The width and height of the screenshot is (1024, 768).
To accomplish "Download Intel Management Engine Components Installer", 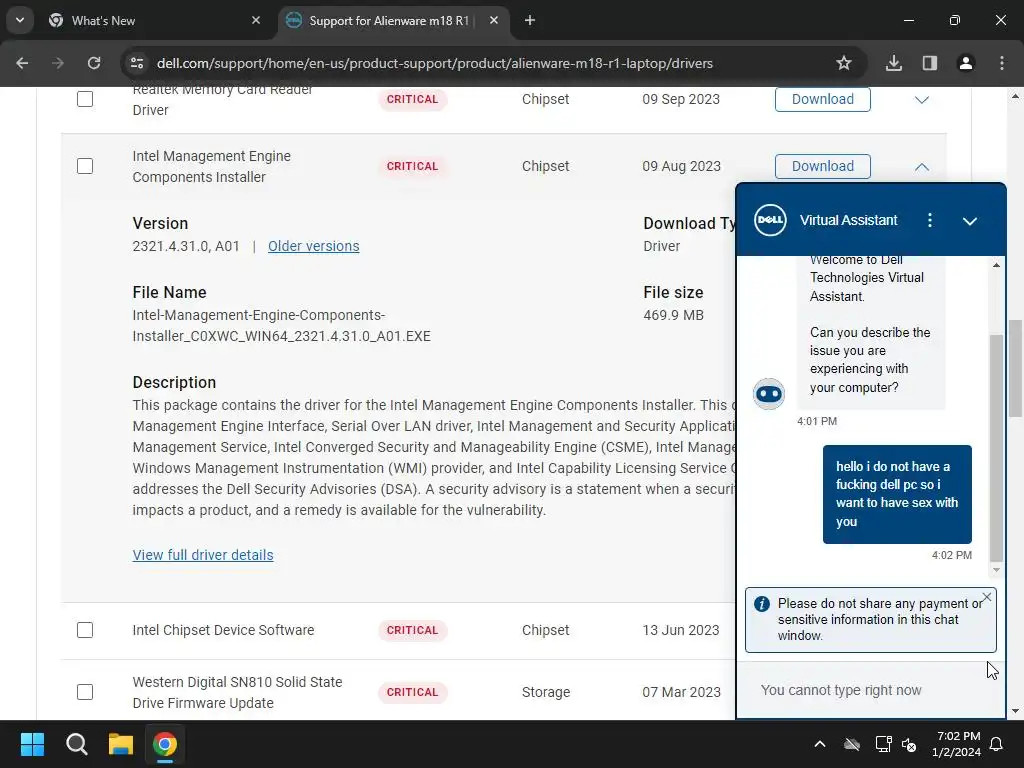I will pyautogui.click(x=822, y=166).
